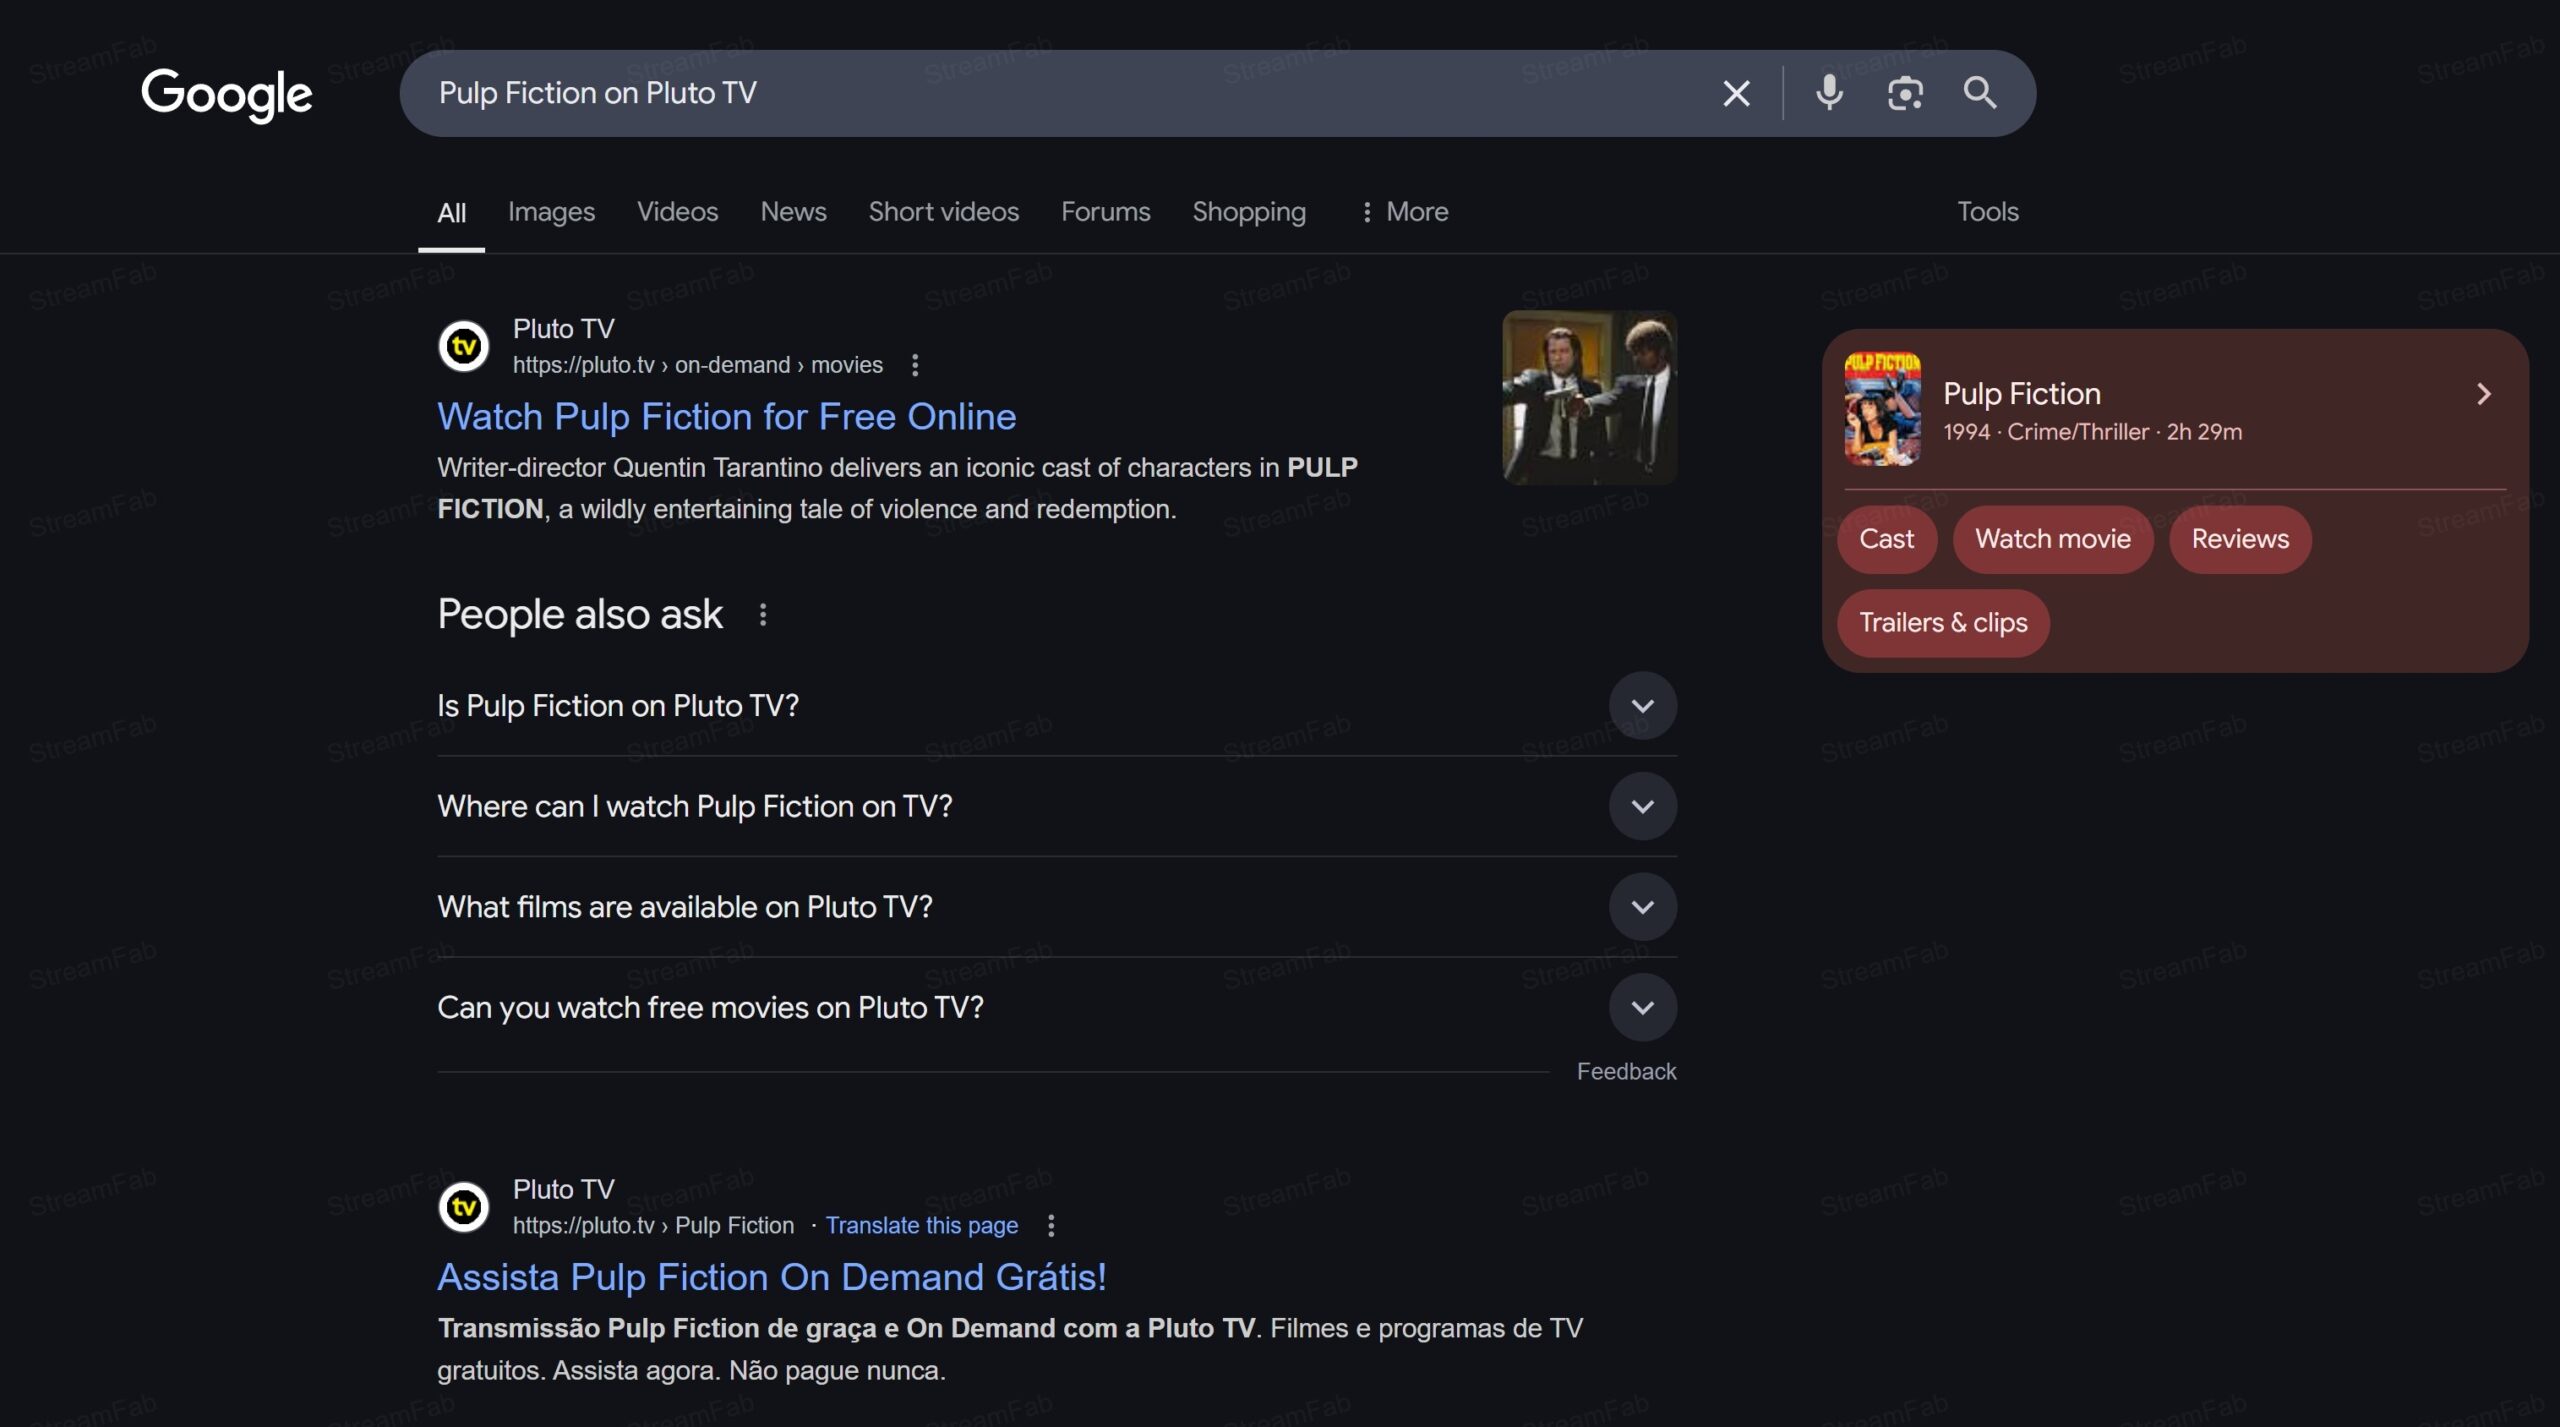Click the Google logo
The width and height of the screenshot is (2560, 1427).
pyautogui.click(x=225, y=94)
